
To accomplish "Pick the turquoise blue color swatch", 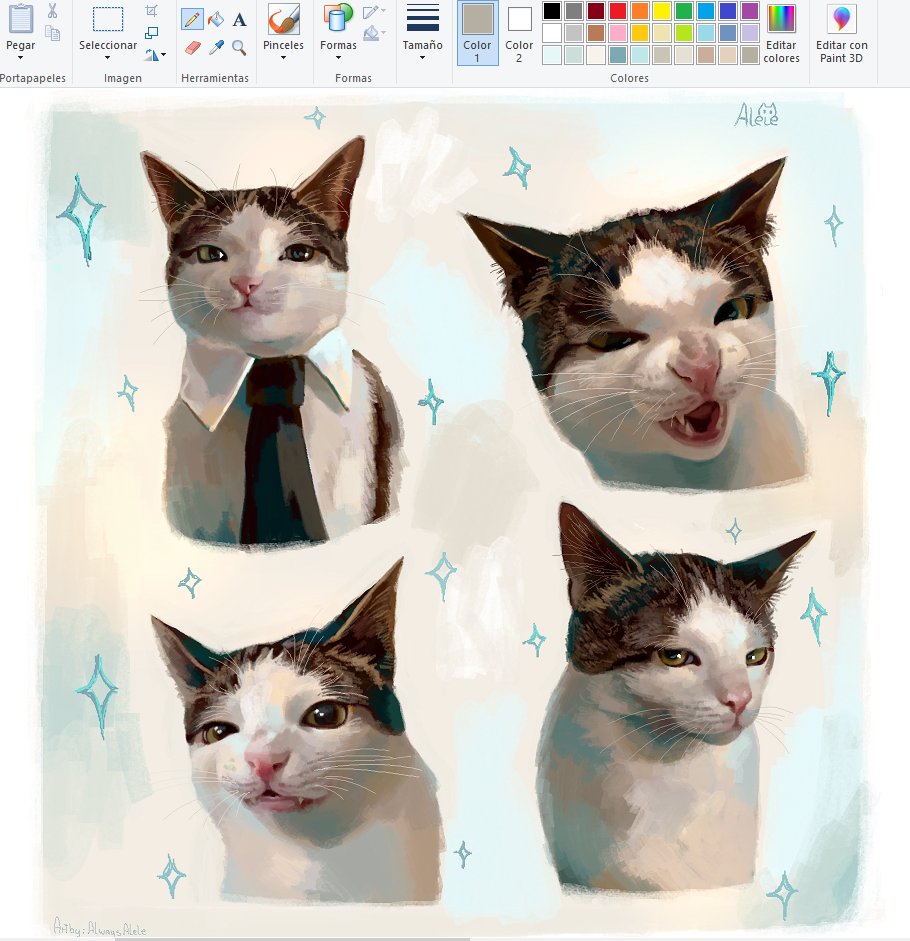I will click(x=706, y=11).
